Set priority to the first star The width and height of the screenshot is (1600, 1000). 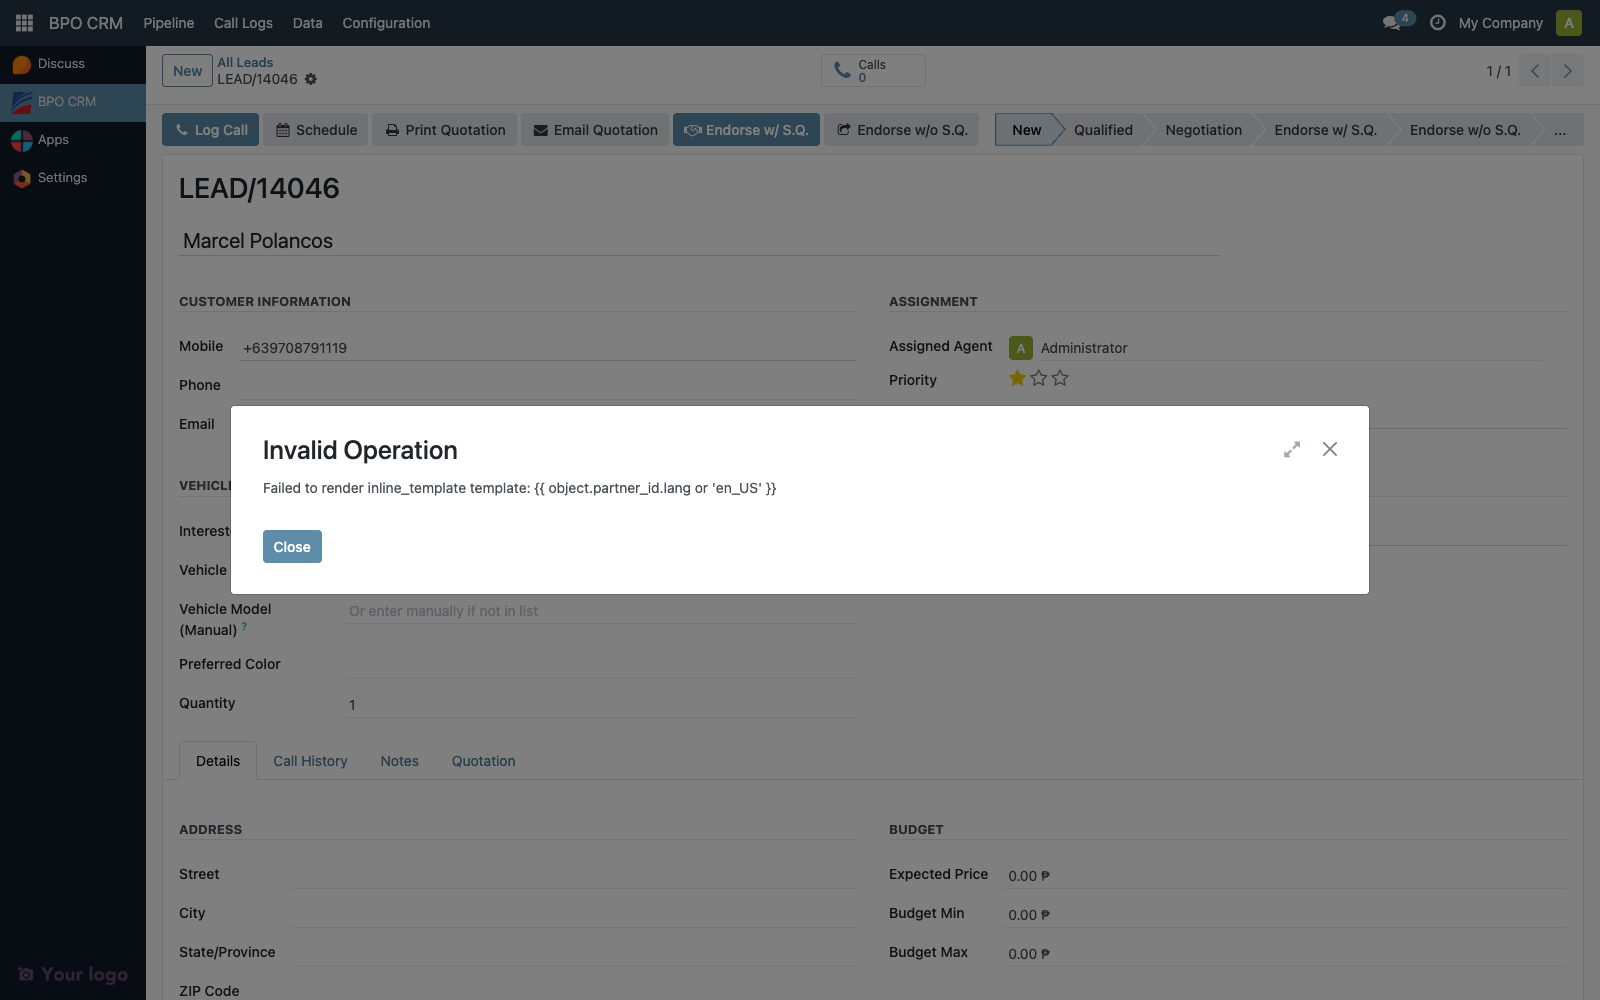[1017, 378]
